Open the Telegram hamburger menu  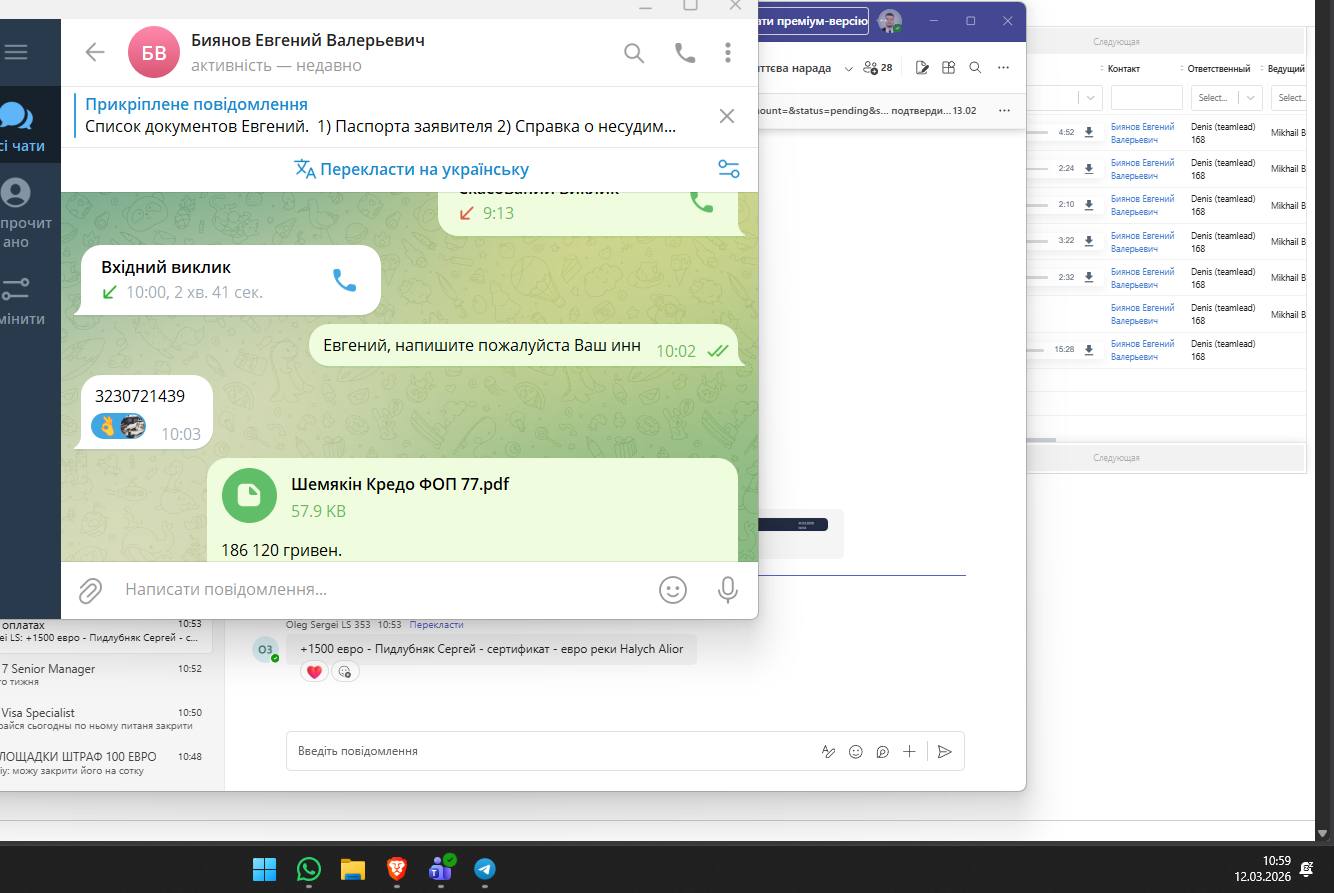click(16, 53)
